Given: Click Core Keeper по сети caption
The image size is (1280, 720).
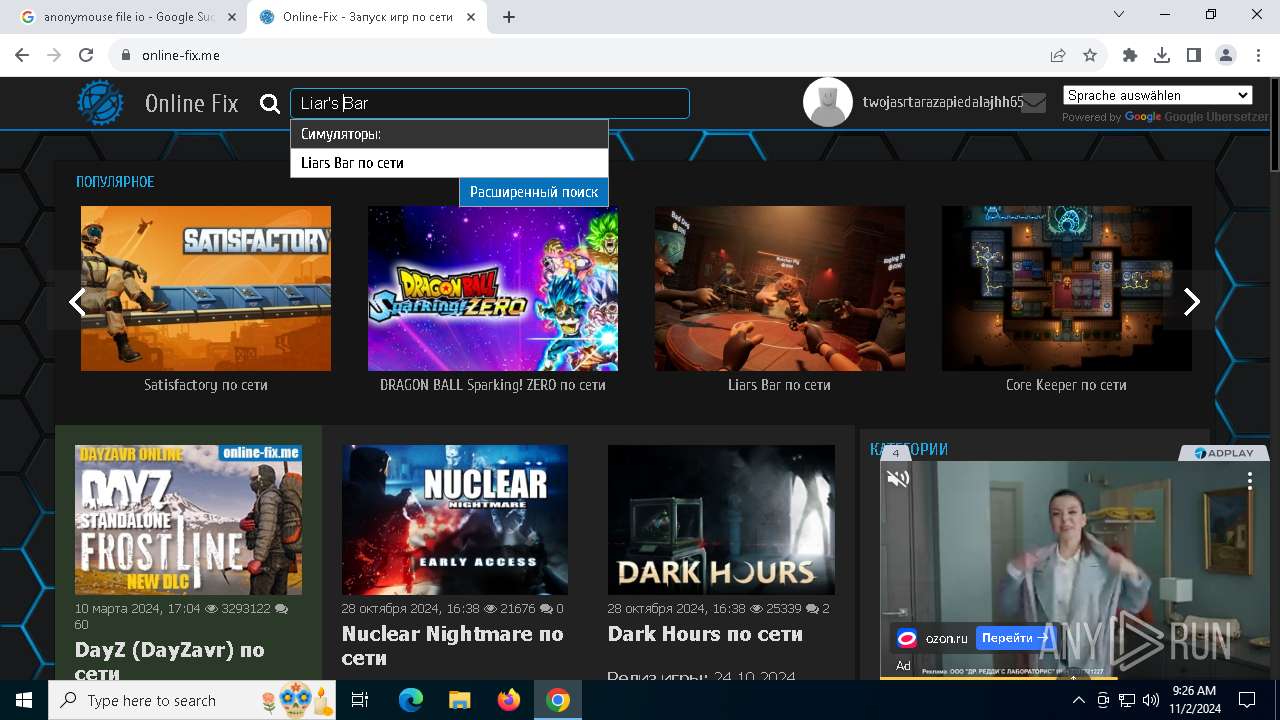Looking at the screenshot, I should [1066, 385].
